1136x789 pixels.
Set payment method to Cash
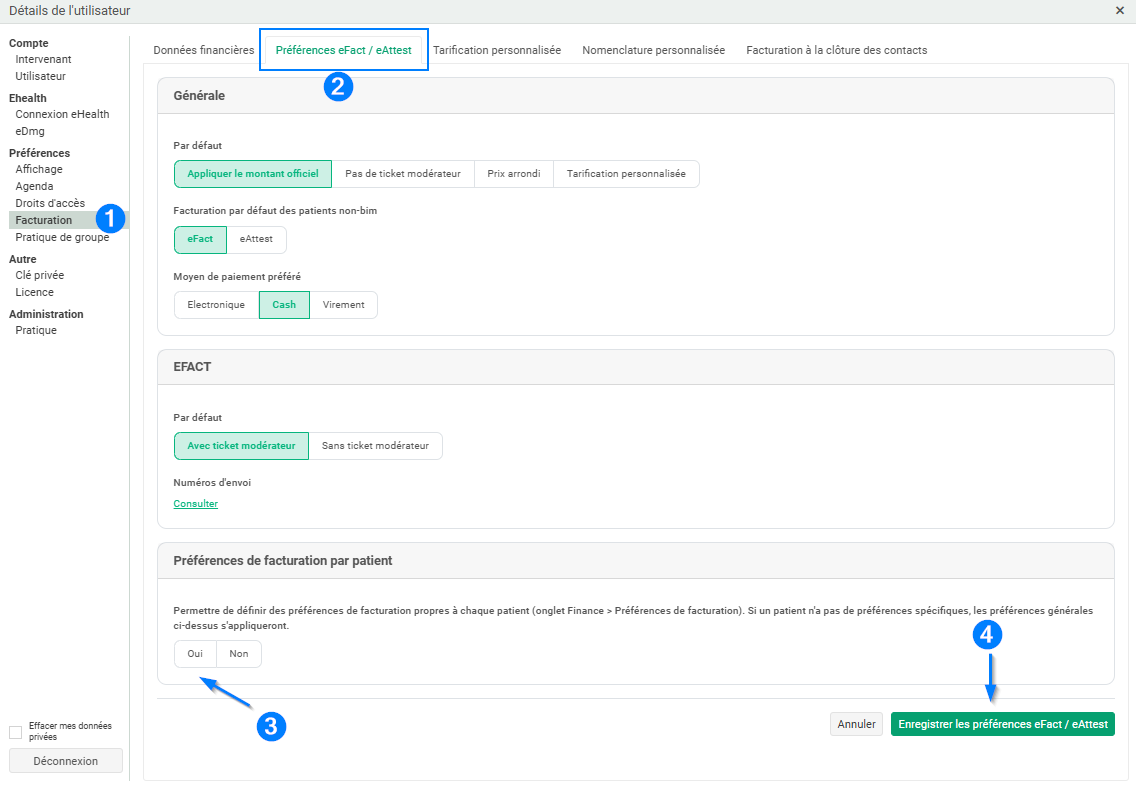click(284, 305)
